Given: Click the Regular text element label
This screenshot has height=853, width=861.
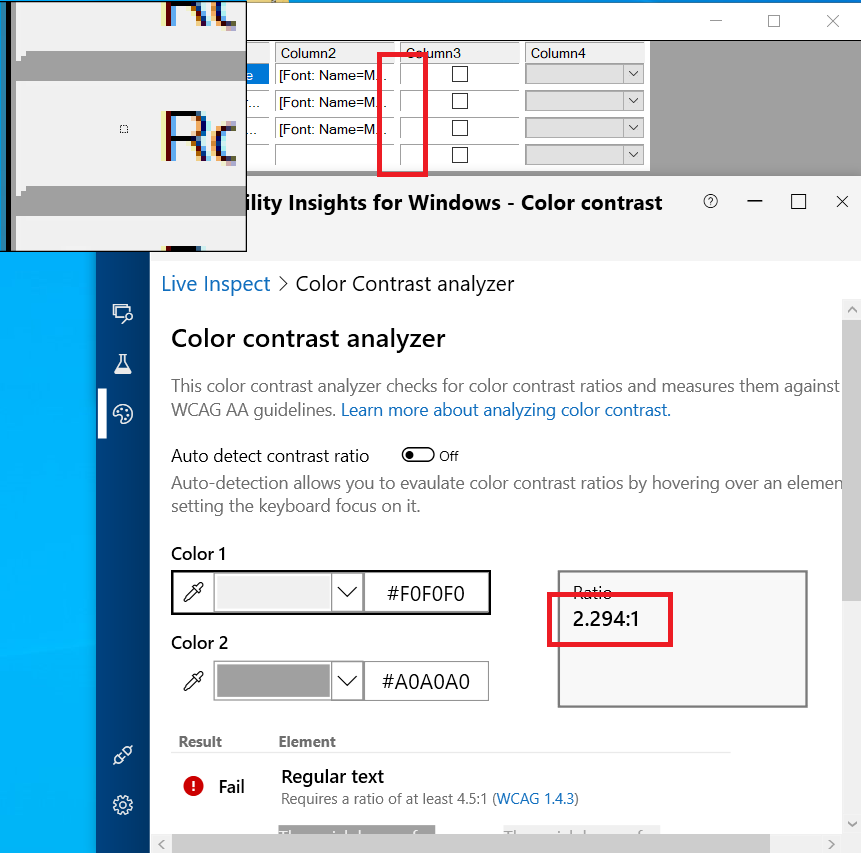Looking at the screenshot, I should click(332, 777).
